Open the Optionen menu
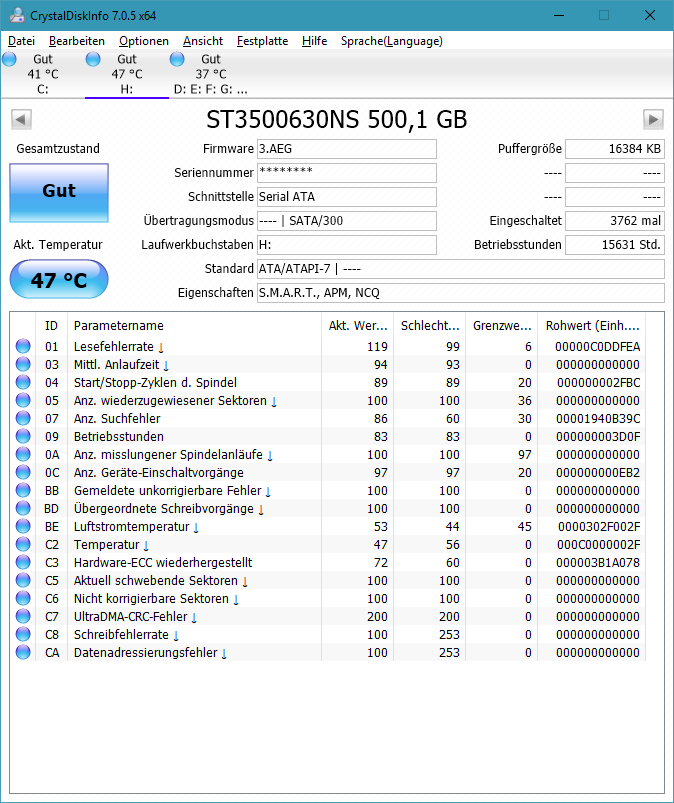 (x=144, y=41)
